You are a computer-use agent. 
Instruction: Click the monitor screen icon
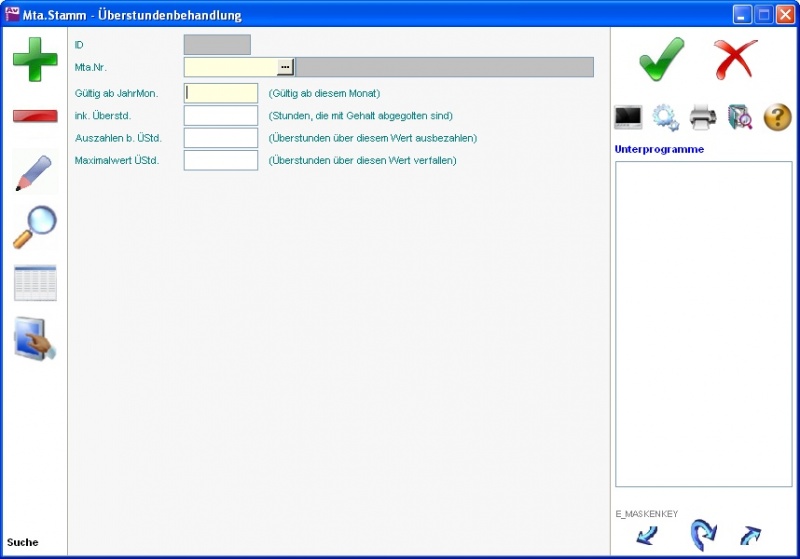[628, 117]
